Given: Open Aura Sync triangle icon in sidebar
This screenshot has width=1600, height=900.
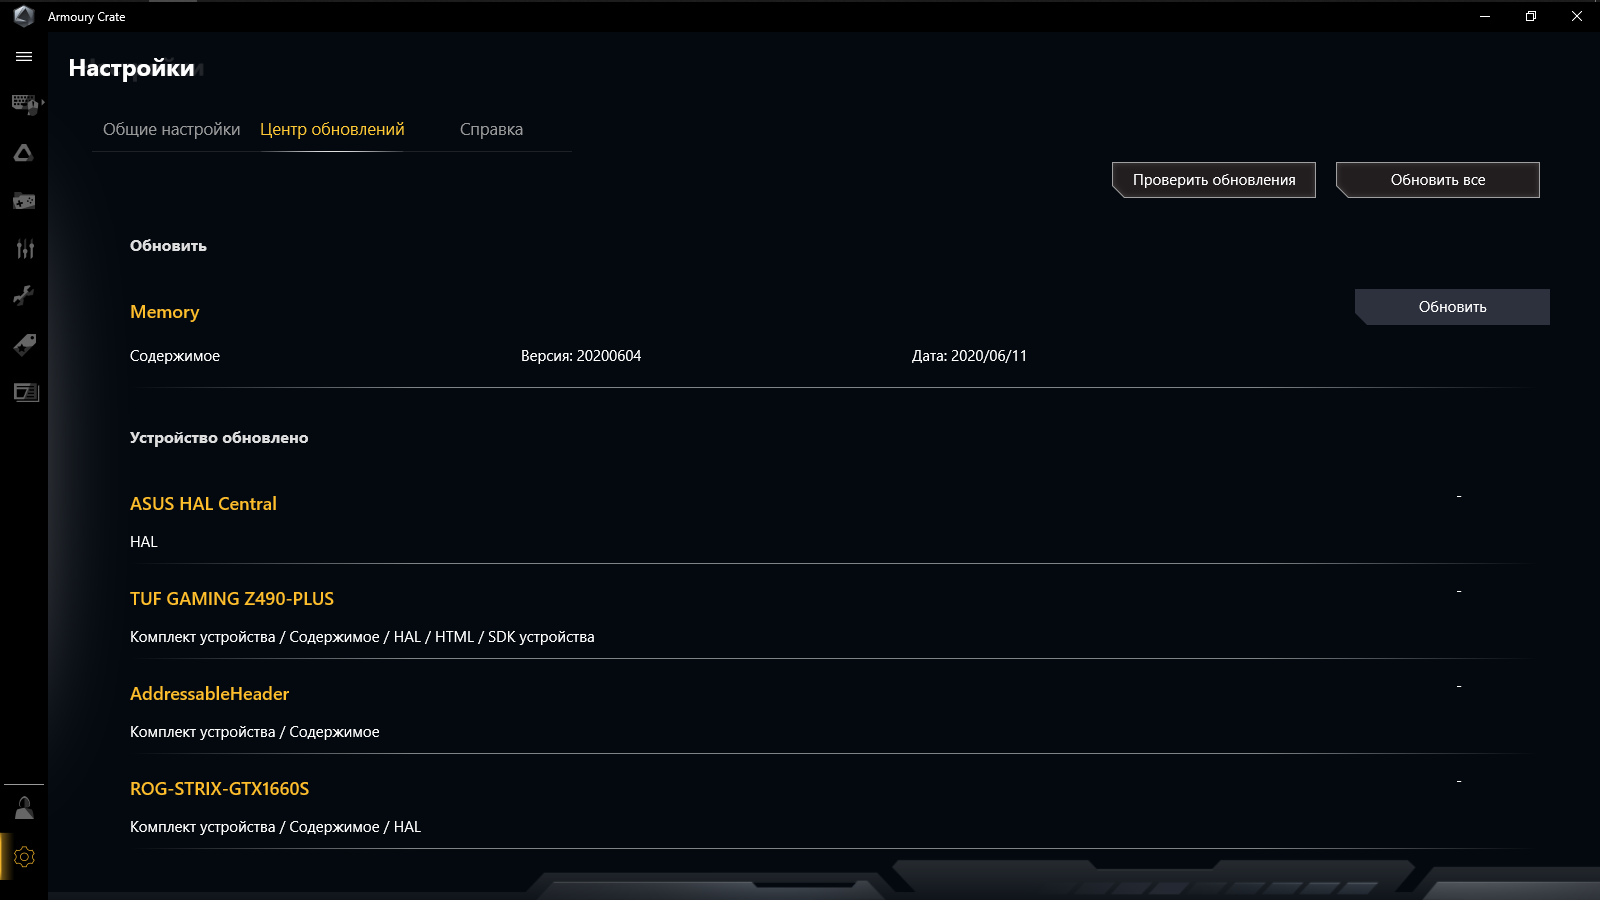Looking at the screenshot, I should (24, 153).
